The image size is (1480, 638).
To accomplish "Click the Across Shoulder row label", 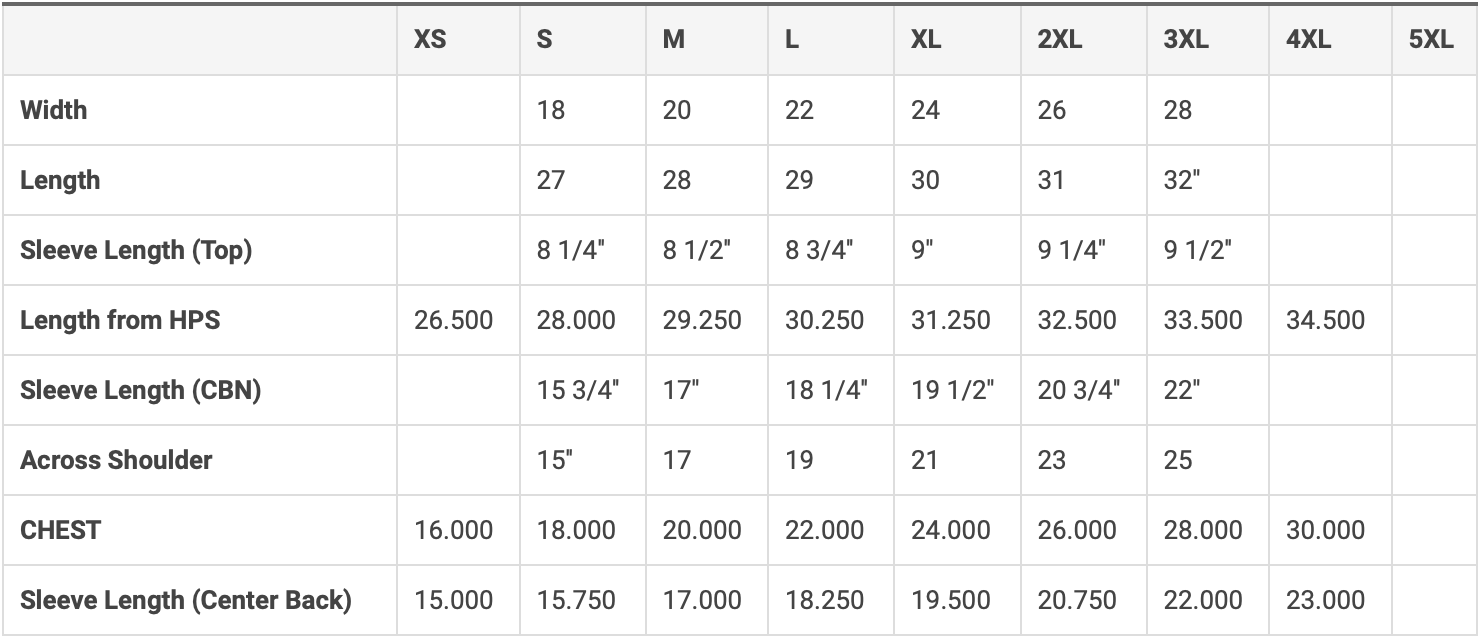I will point(116,460).
